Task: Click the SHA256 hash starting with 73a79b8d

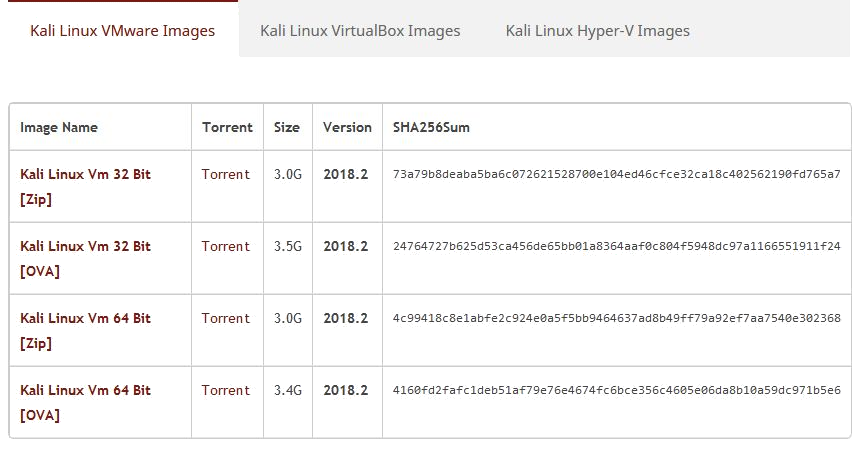Action: click(x=616, y=175)
